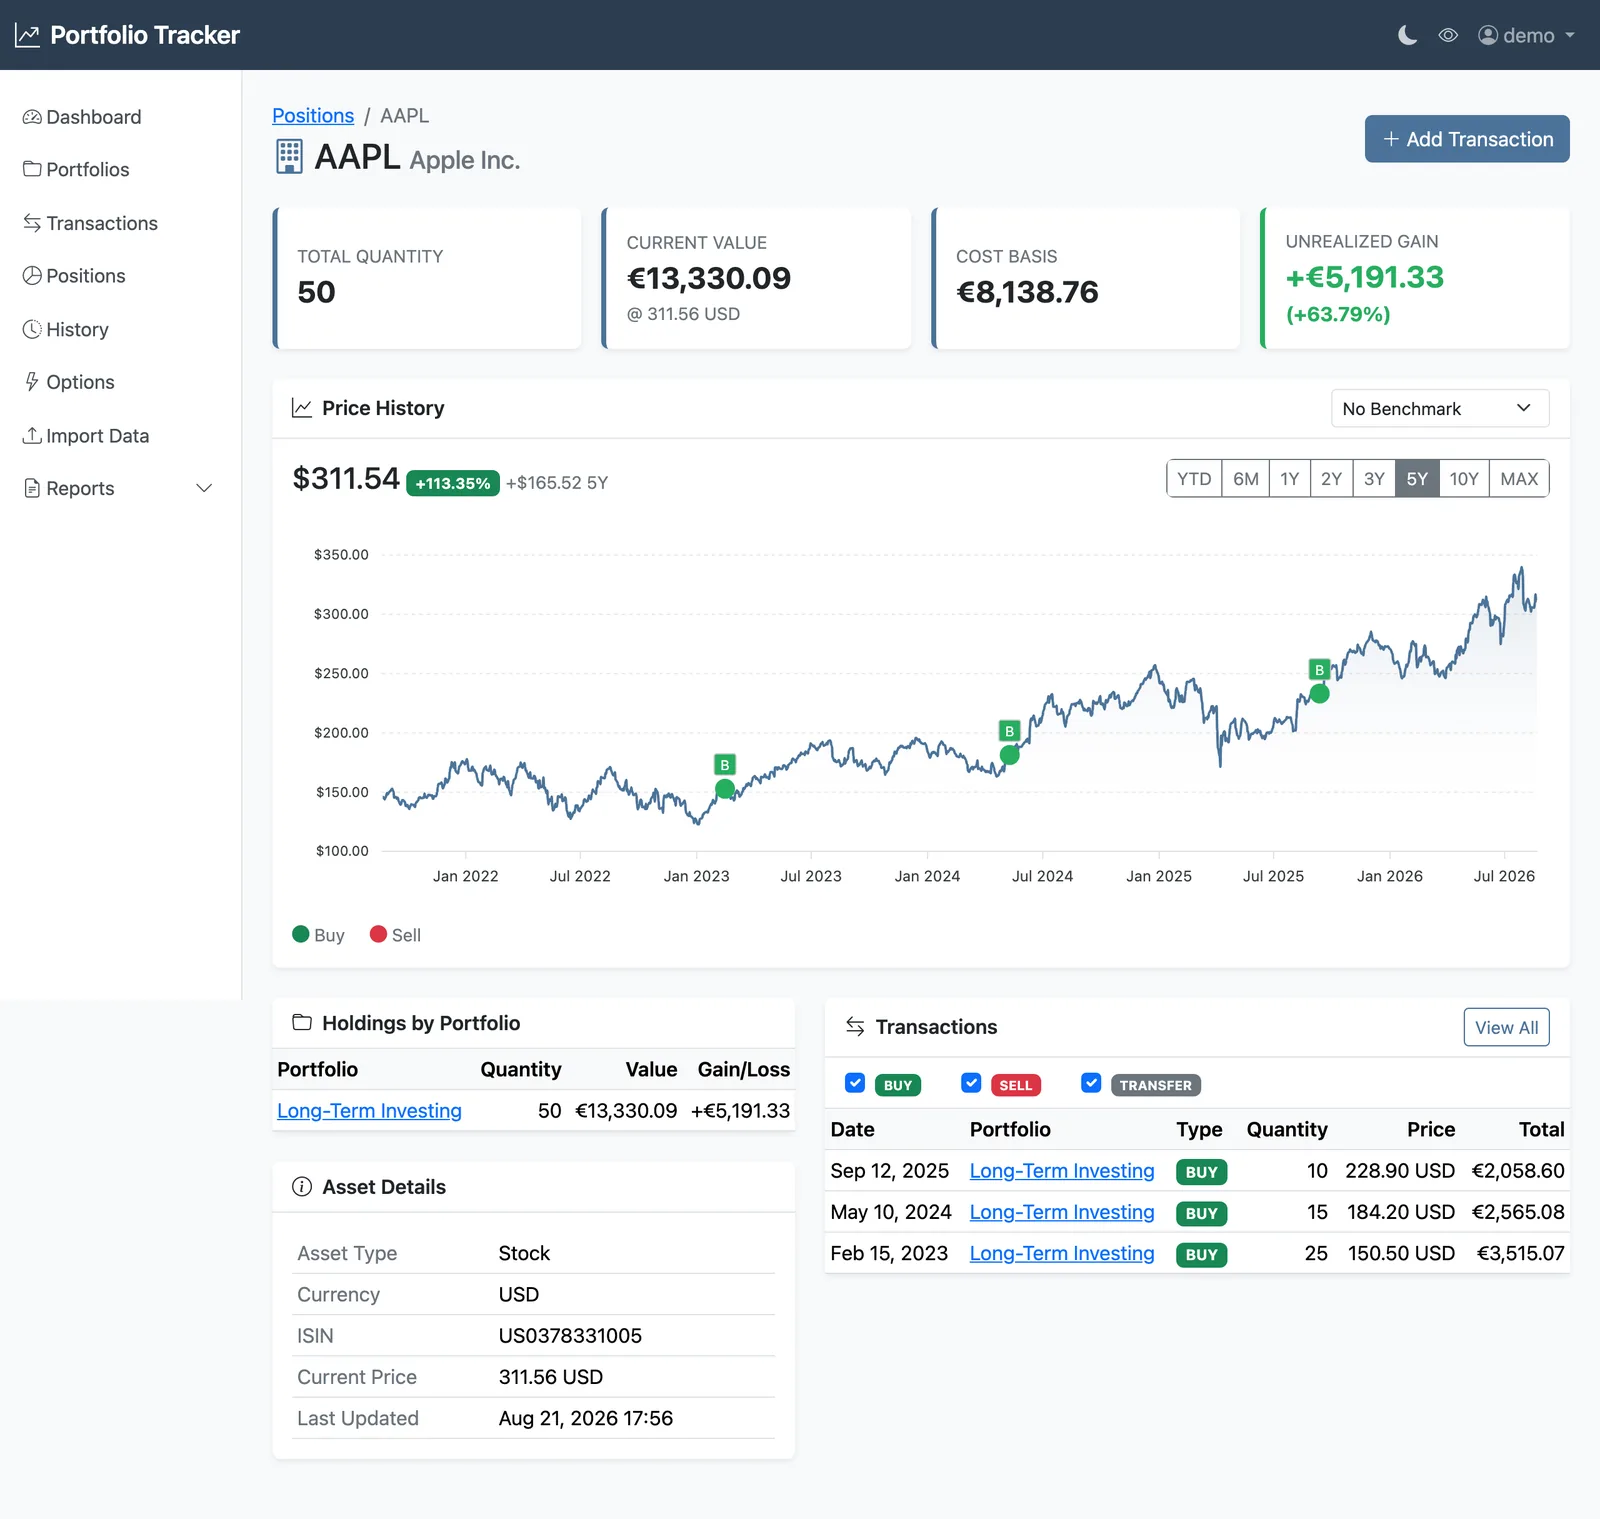Click the AAPL building icon by title
Viewport: 1600px width, 1519px height.
click(289, 157)
